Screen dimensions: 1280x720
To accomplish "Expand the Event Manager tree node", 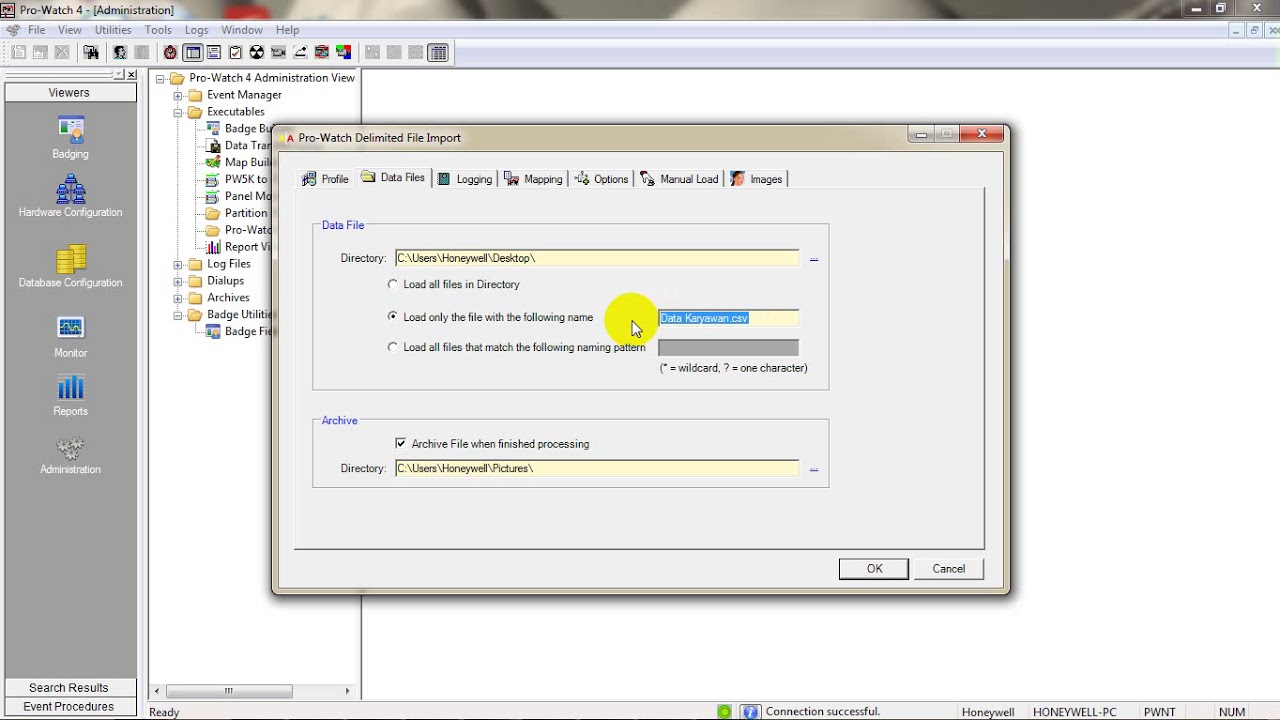I will click(178, 95).
